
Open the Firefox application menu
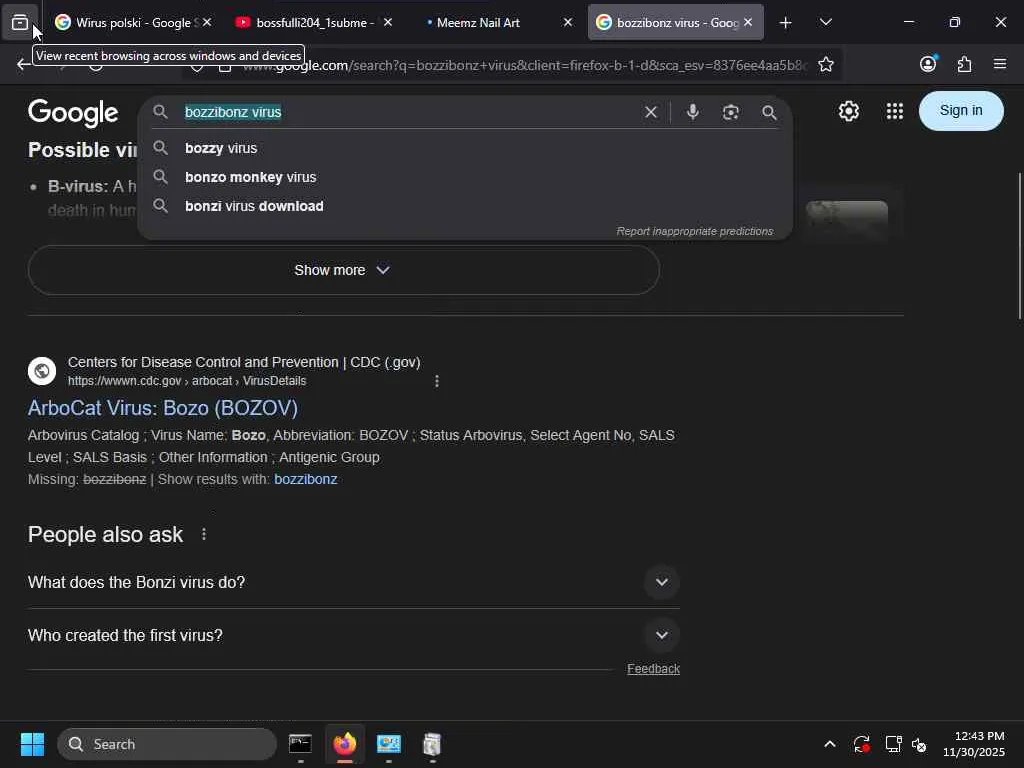pos(1000,64)
